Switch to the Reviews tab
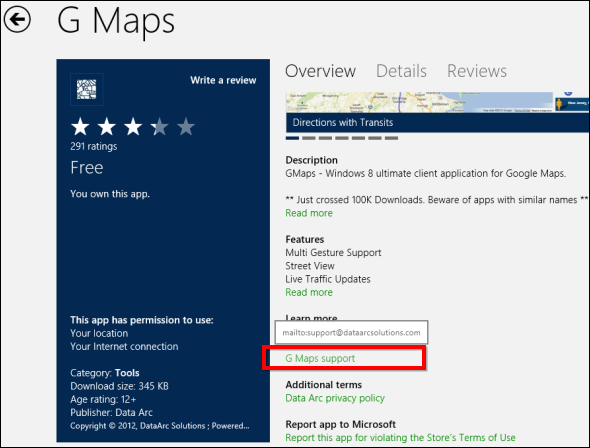Screen dimensions: 590x448 (477, 71)
